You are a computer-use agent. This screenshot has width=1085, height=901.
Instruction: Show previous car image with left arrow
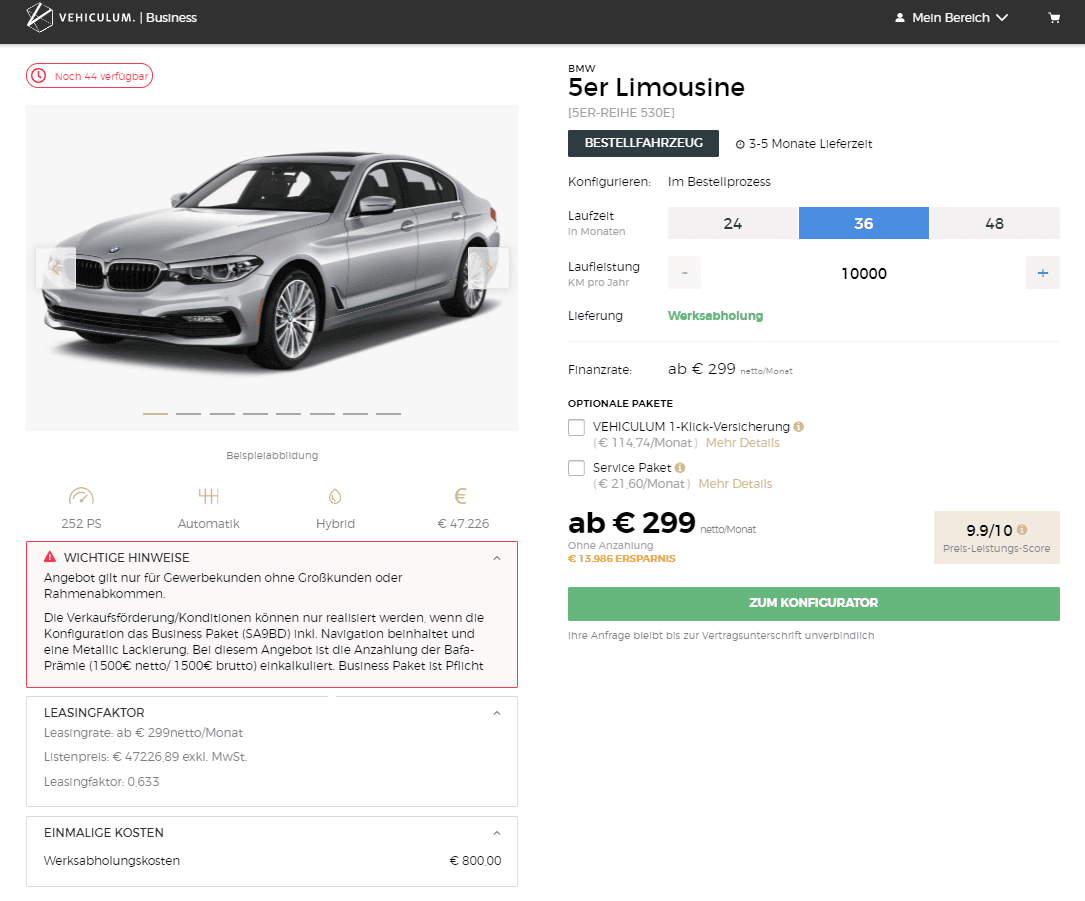[x=56, y=268]
